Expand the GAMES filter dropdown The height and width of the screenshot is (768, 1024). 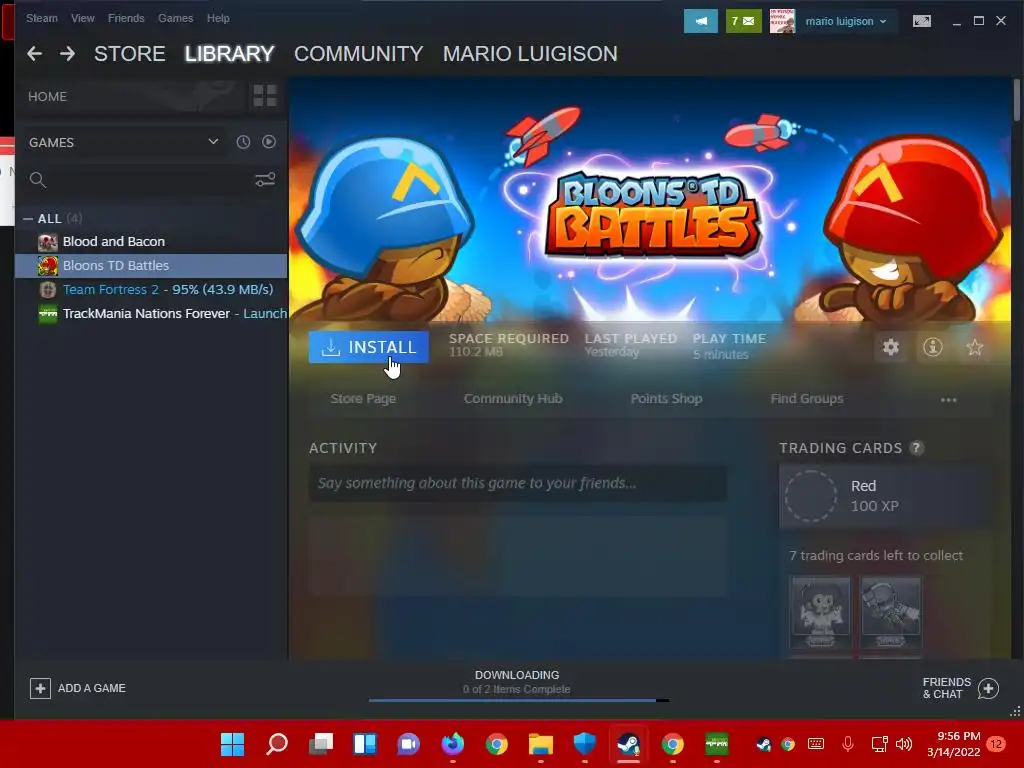(213, 141)
